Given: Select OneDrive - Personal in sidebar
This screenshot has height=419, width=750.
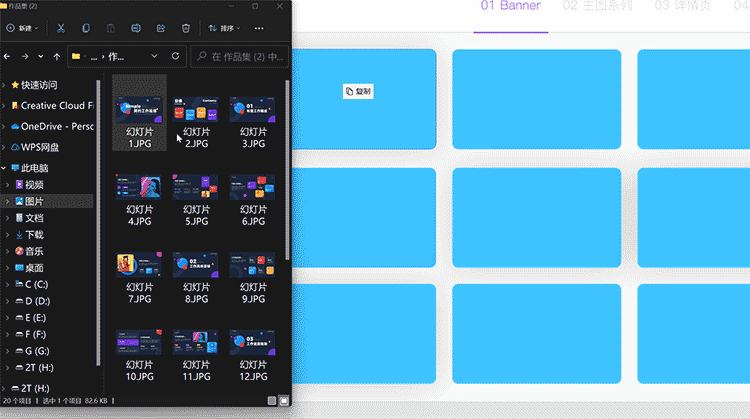Looking at the screenshot, I should [52, 127].
